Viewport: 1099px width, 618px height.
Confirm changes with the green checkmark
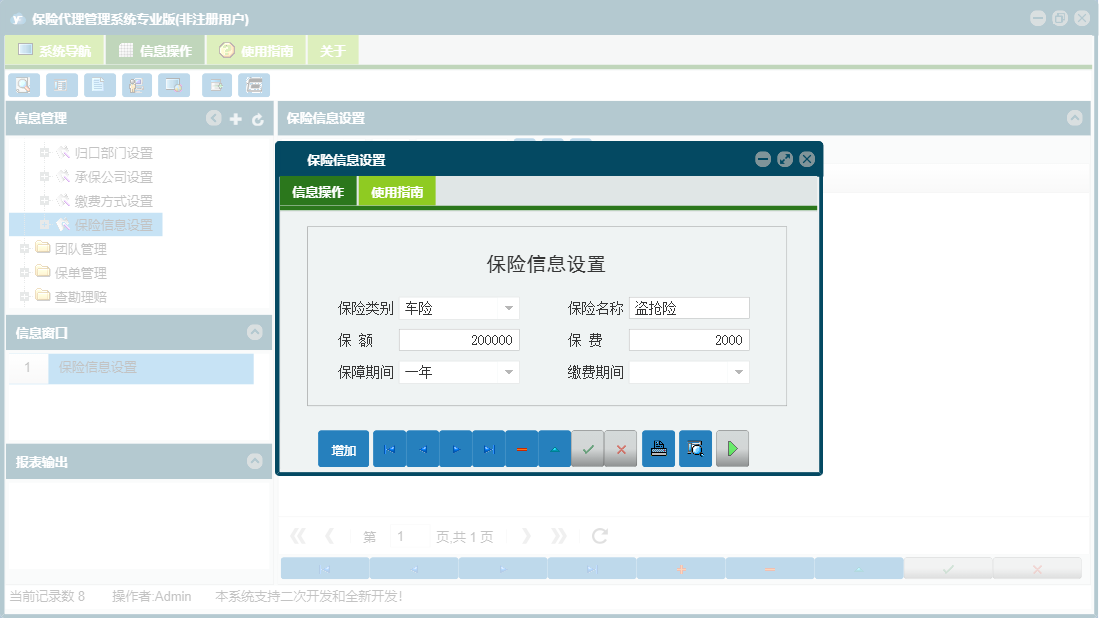(588, 449)
